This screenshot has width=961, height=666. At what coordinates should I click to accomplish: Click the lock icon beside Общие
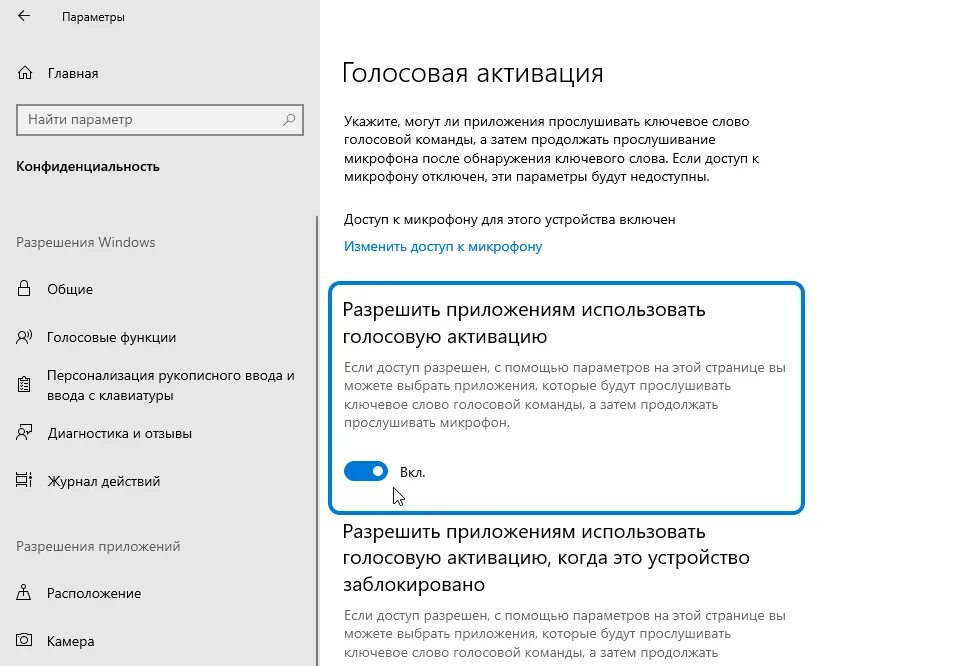(x=24, y=289)
